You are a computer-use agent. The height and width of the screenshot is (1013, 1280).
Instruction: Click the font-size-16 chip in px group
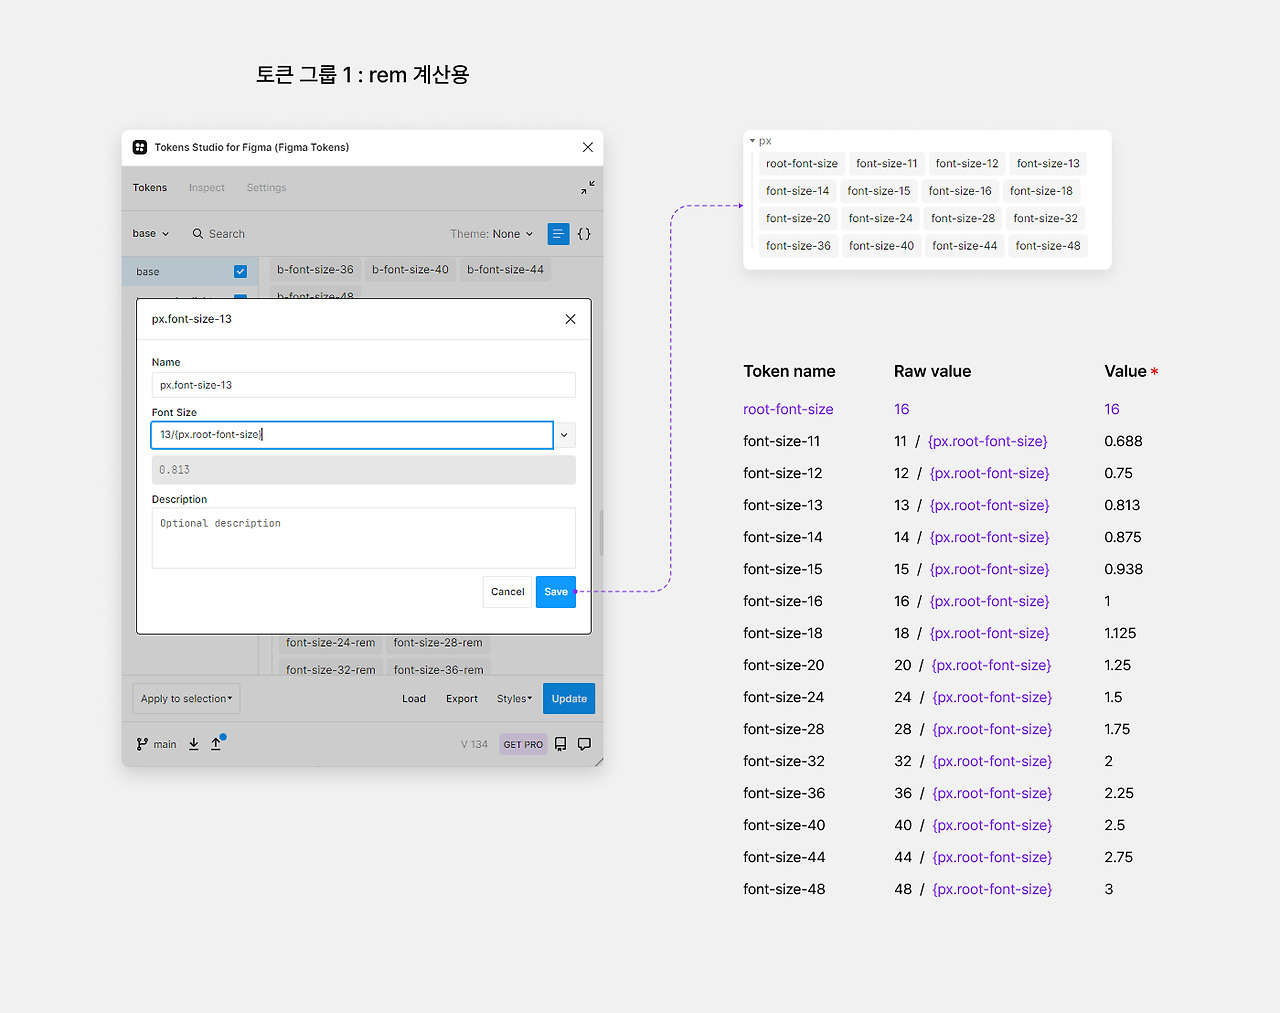[960, 191]
